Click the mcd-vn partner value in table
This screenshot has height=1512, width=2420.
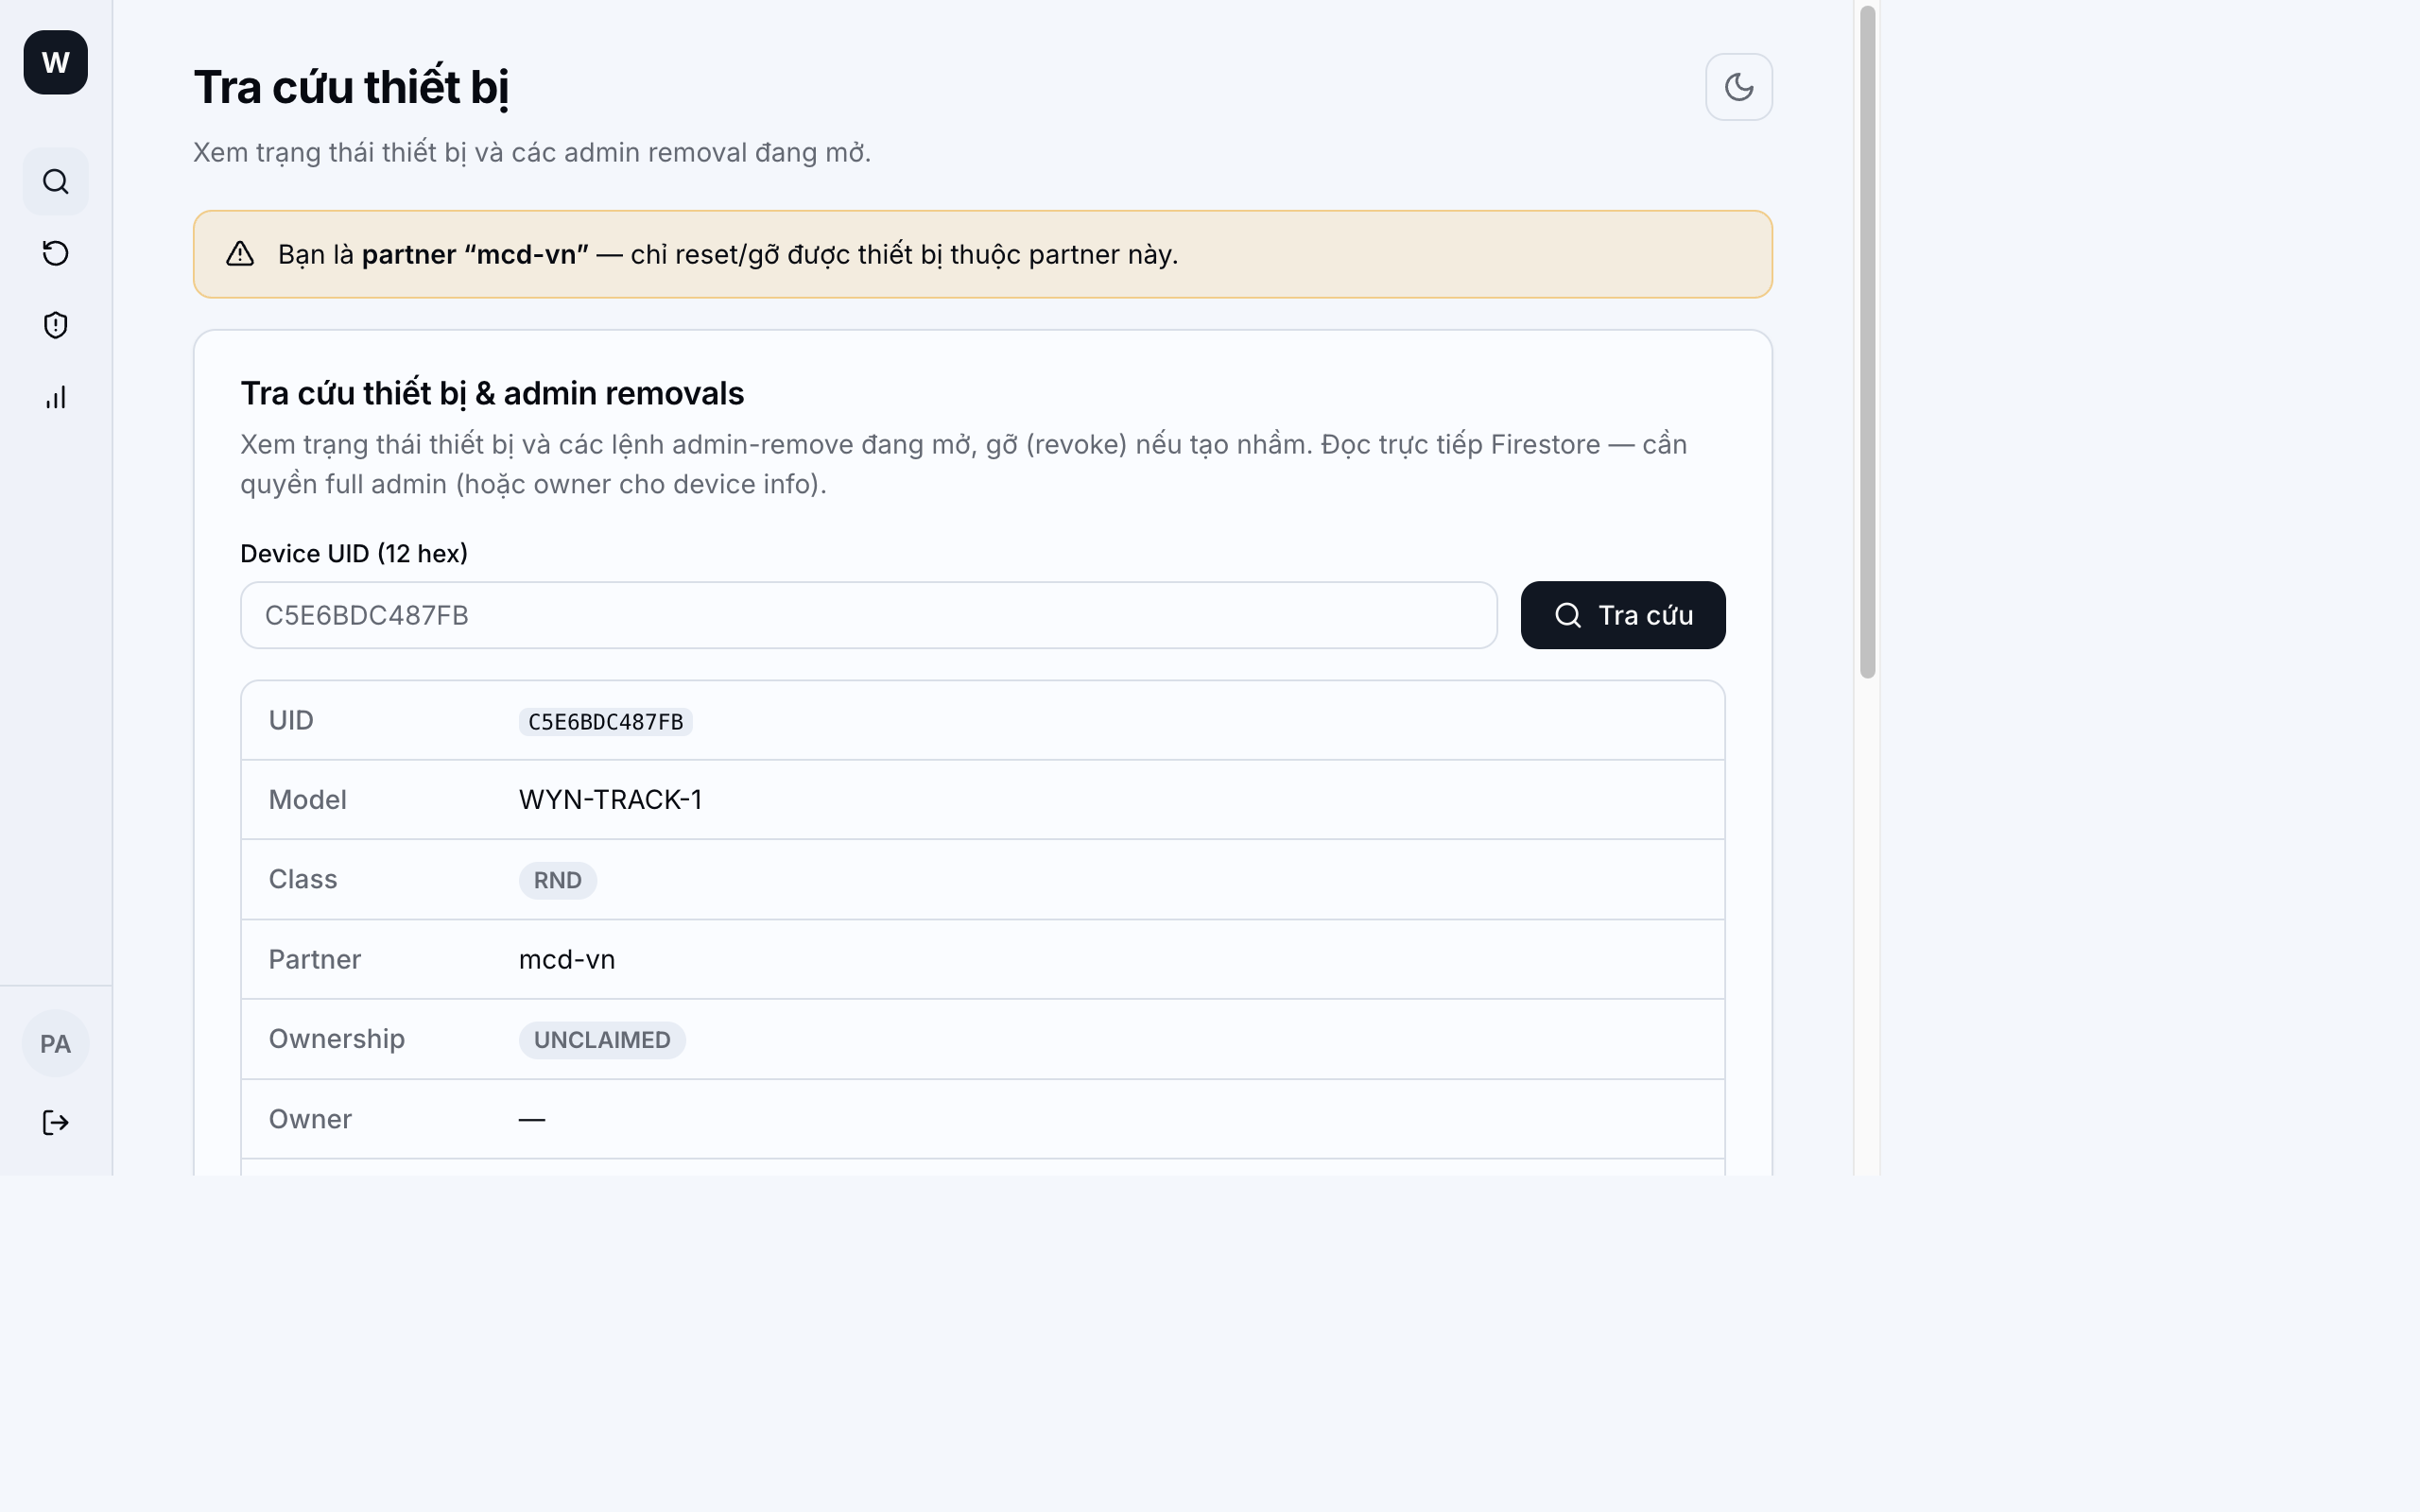(566, 959)
